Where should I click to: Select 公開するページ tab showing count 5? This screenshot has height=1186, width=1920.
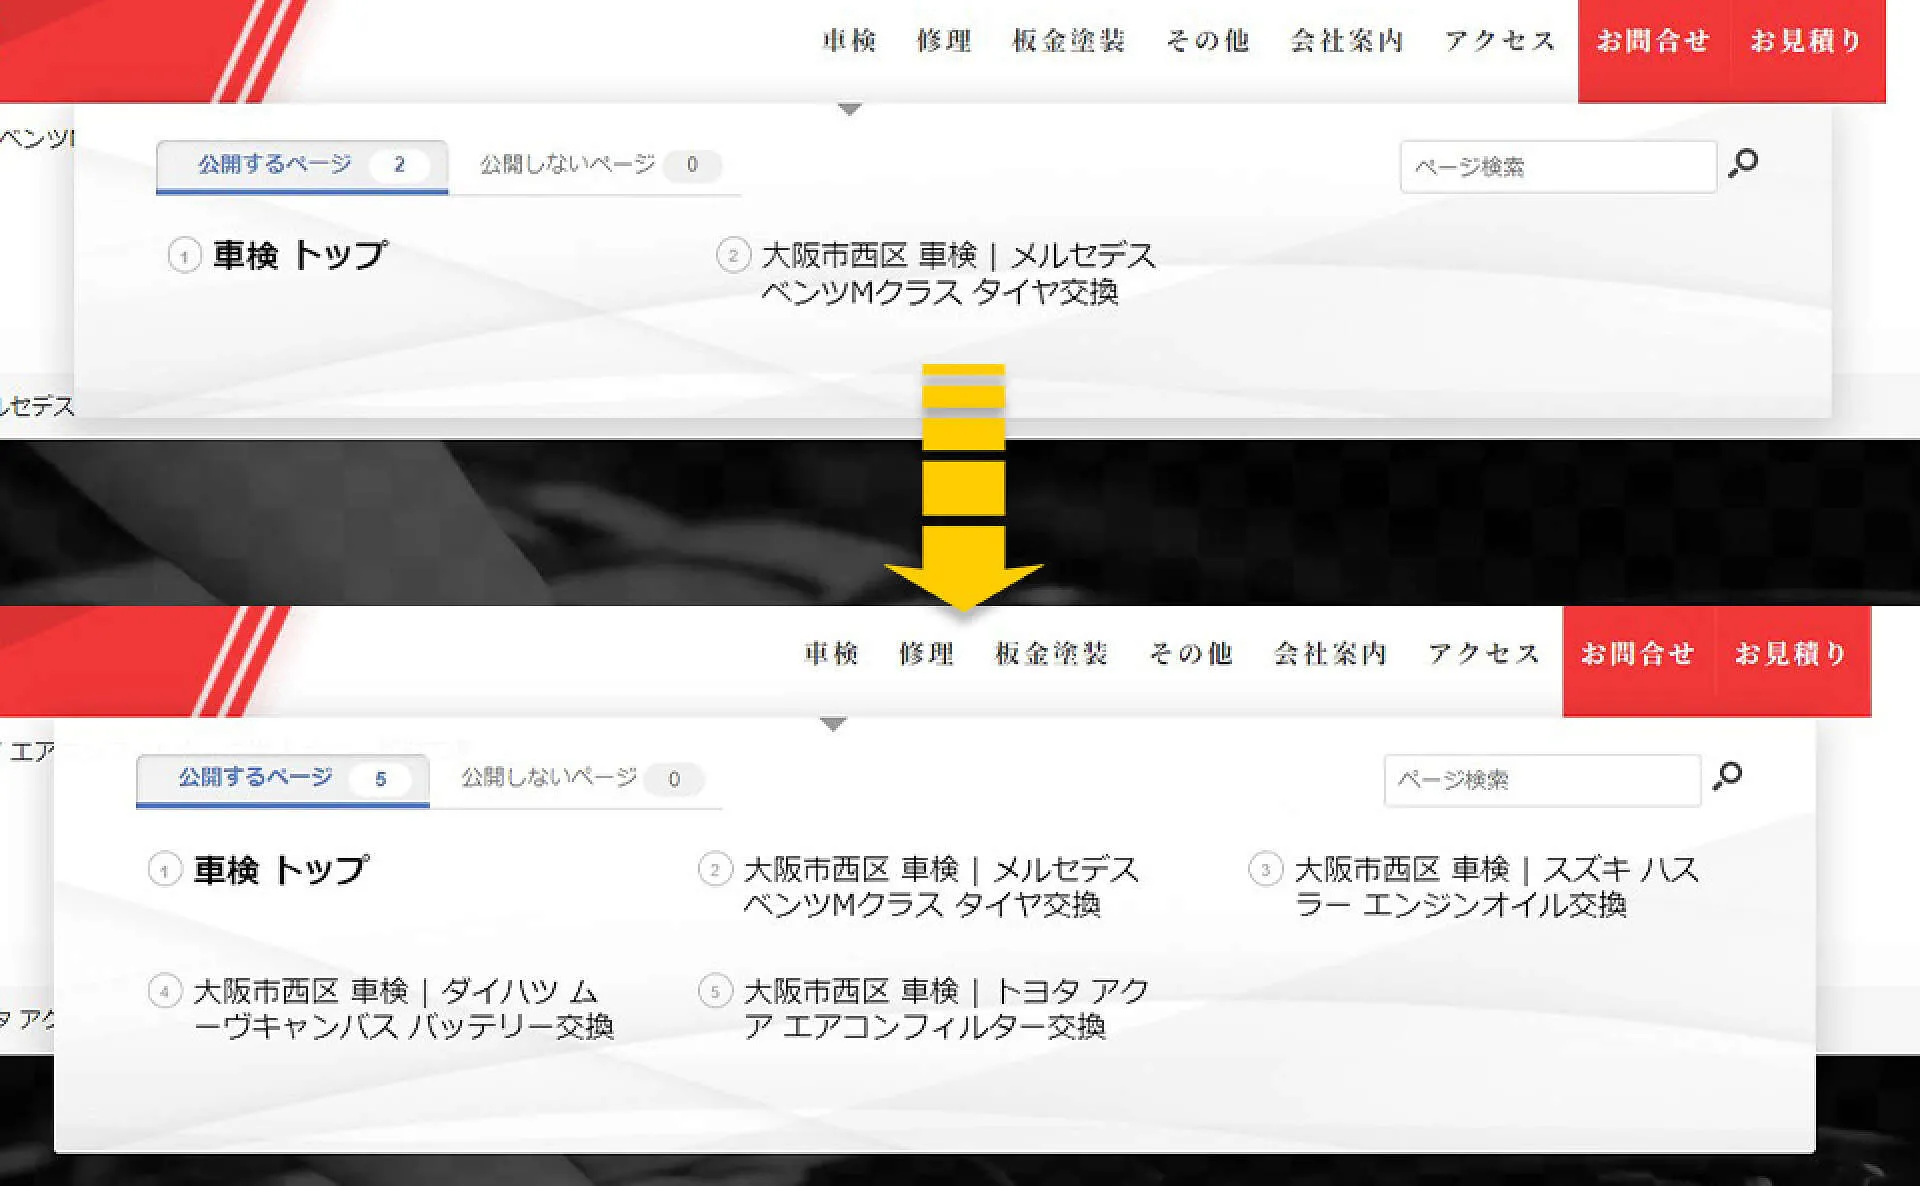point(283,779)
